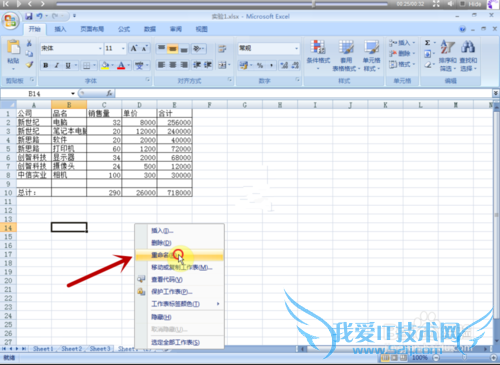Center text horizontally
This screenshot has width=500, height=365.
click(x=172, y=65)
